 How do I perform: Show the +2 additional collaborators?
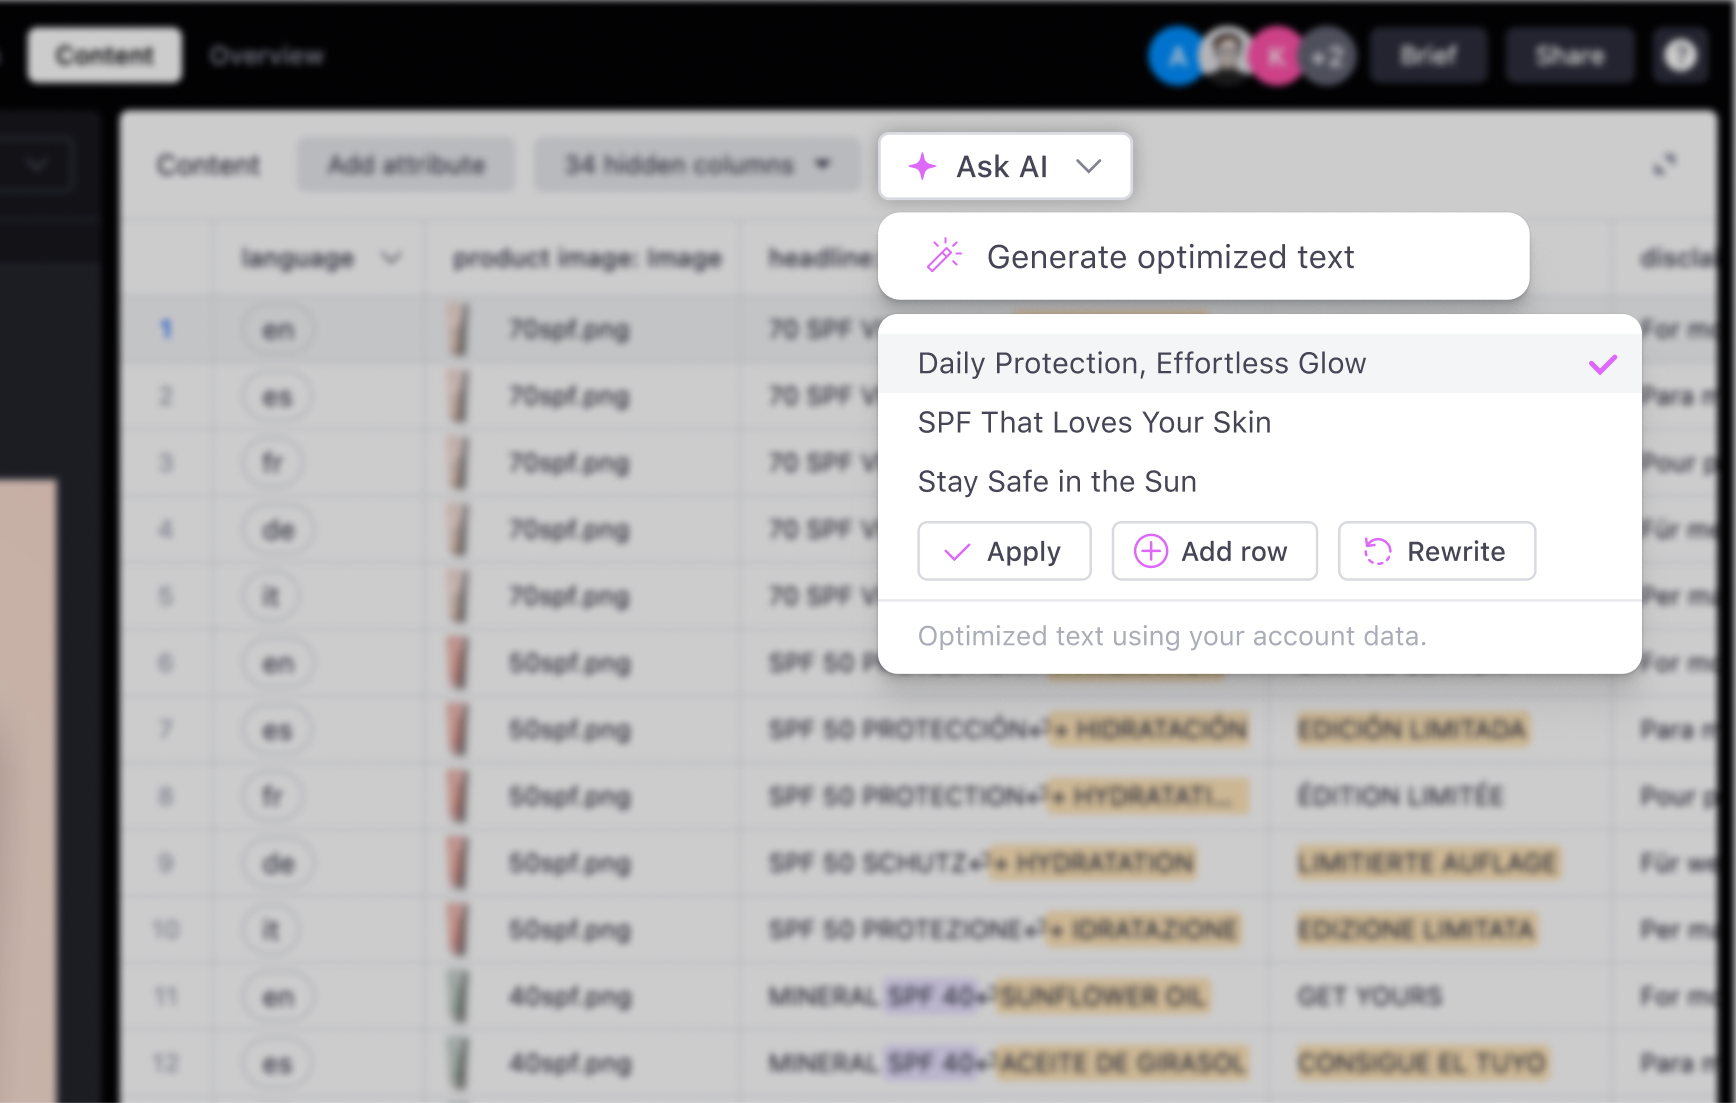click(1328, 57)
